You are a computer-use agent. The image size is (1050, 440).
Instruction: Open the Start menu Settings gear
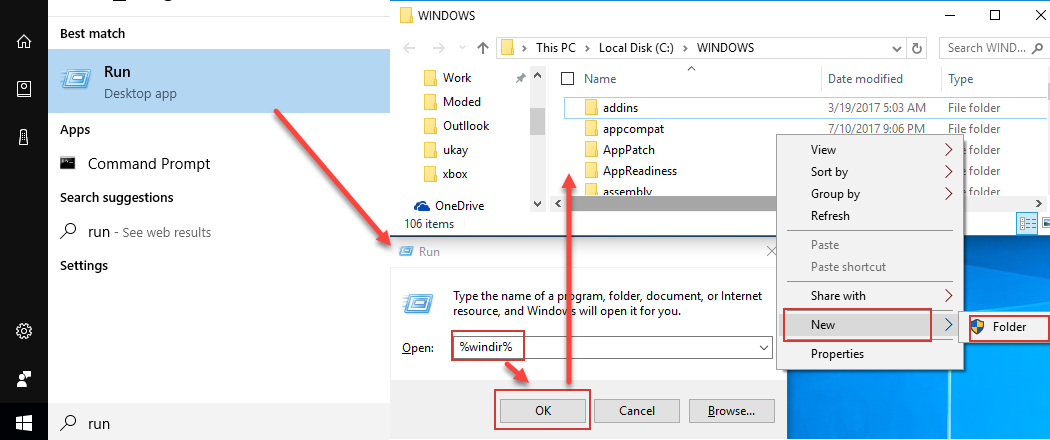pos(23,331)
